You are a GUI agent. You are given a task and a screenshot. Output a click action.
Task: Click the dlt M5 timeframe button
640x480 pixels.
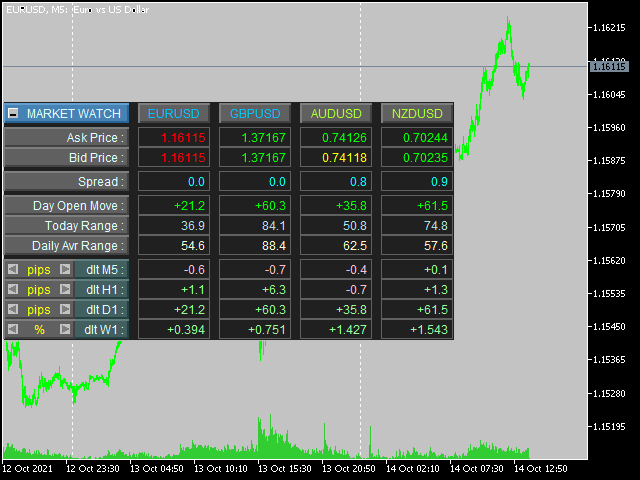coord(103,269)
